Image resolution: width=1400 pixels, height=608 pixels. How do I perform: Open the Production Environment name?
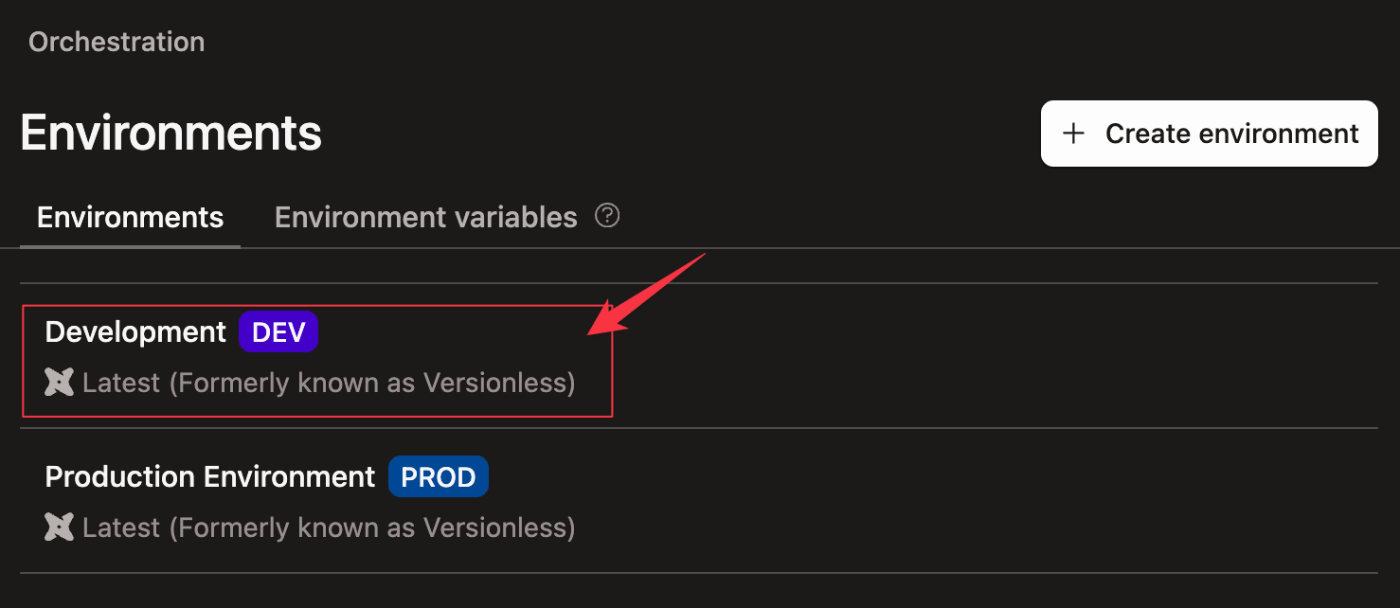coord(210,477)
